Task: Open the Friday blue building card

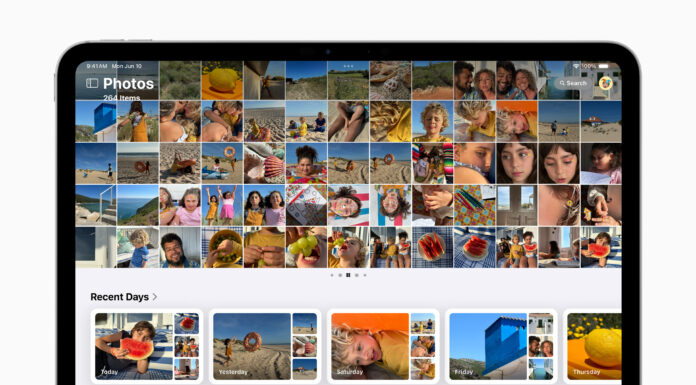Action: click(501, 346)
